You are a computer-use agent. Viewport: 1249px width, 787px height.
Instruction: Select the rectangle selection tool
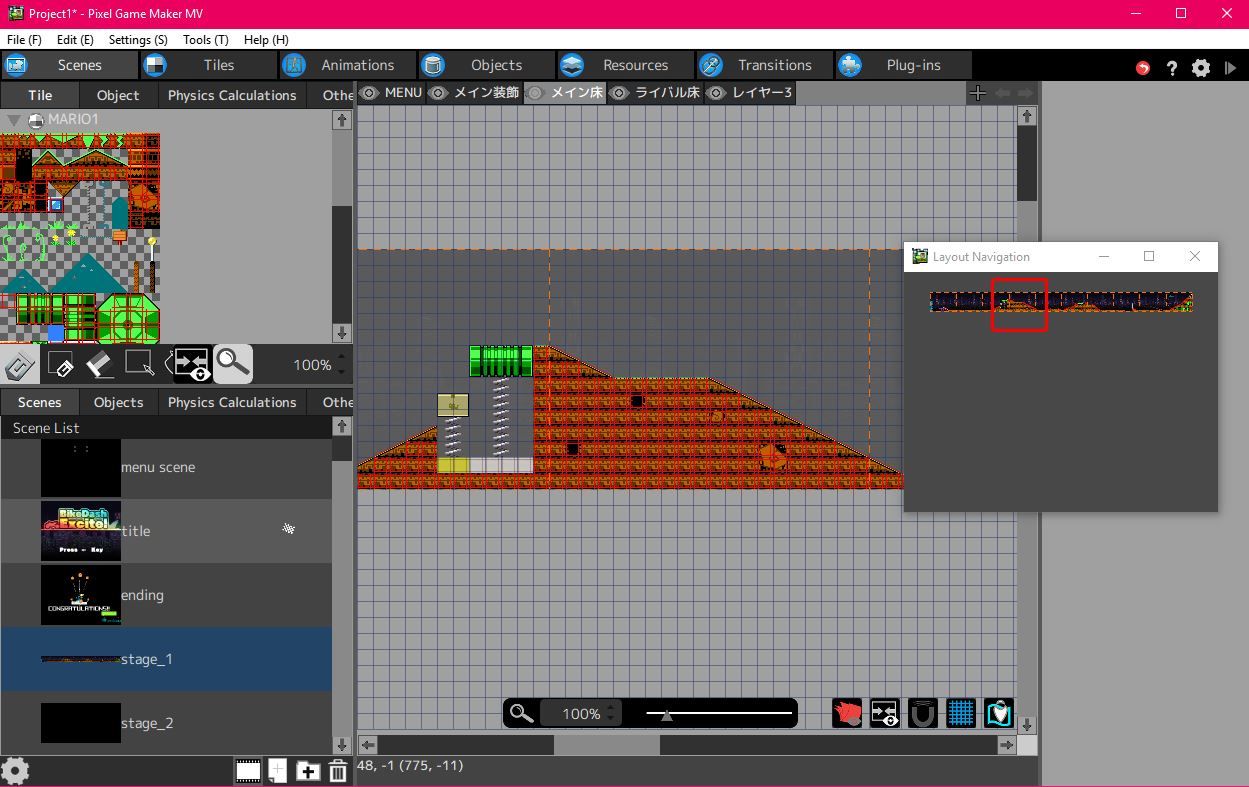click(138, 364)
